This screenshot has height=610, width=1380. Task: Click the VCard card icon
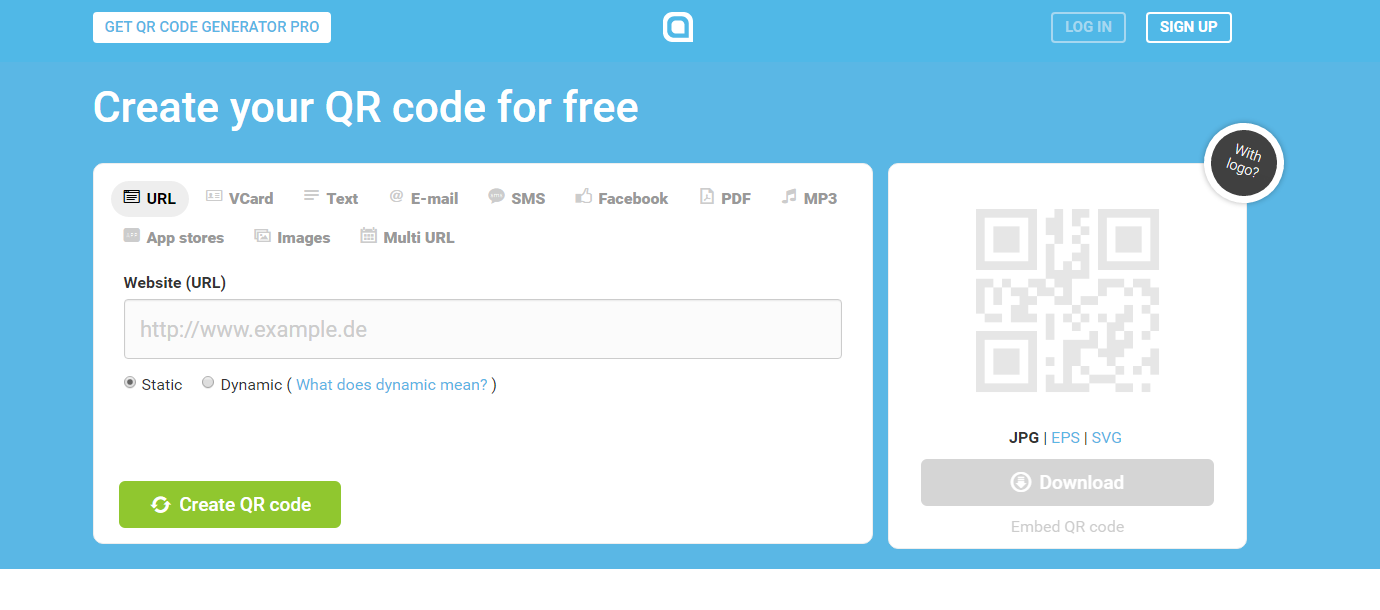pyautogui.click(x=214, y=197)
